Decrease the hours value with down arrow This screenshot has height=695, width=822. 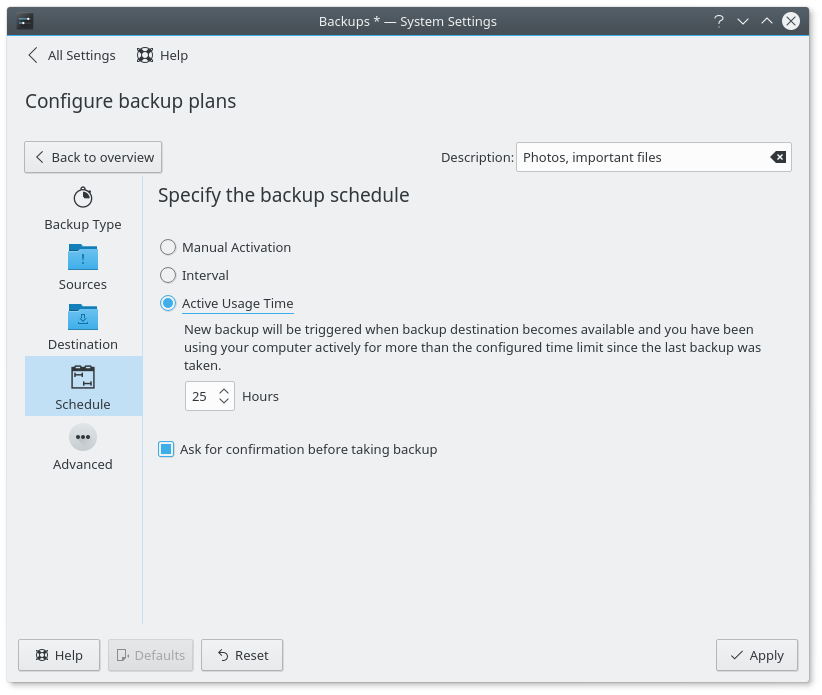(224, 401)
